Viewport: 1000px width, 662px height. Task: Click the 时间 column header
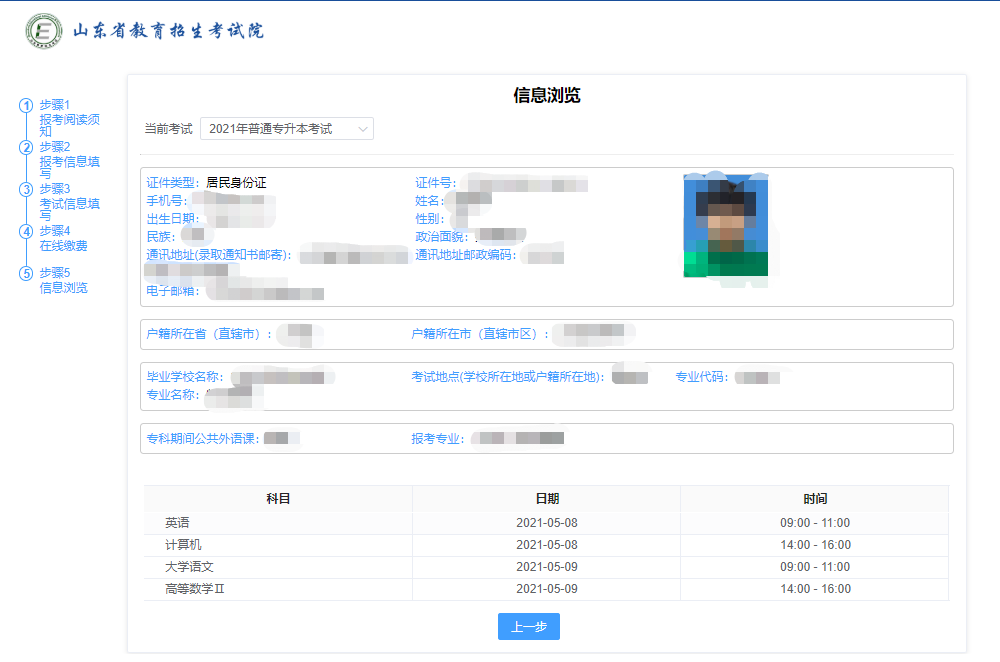point(814,499)
